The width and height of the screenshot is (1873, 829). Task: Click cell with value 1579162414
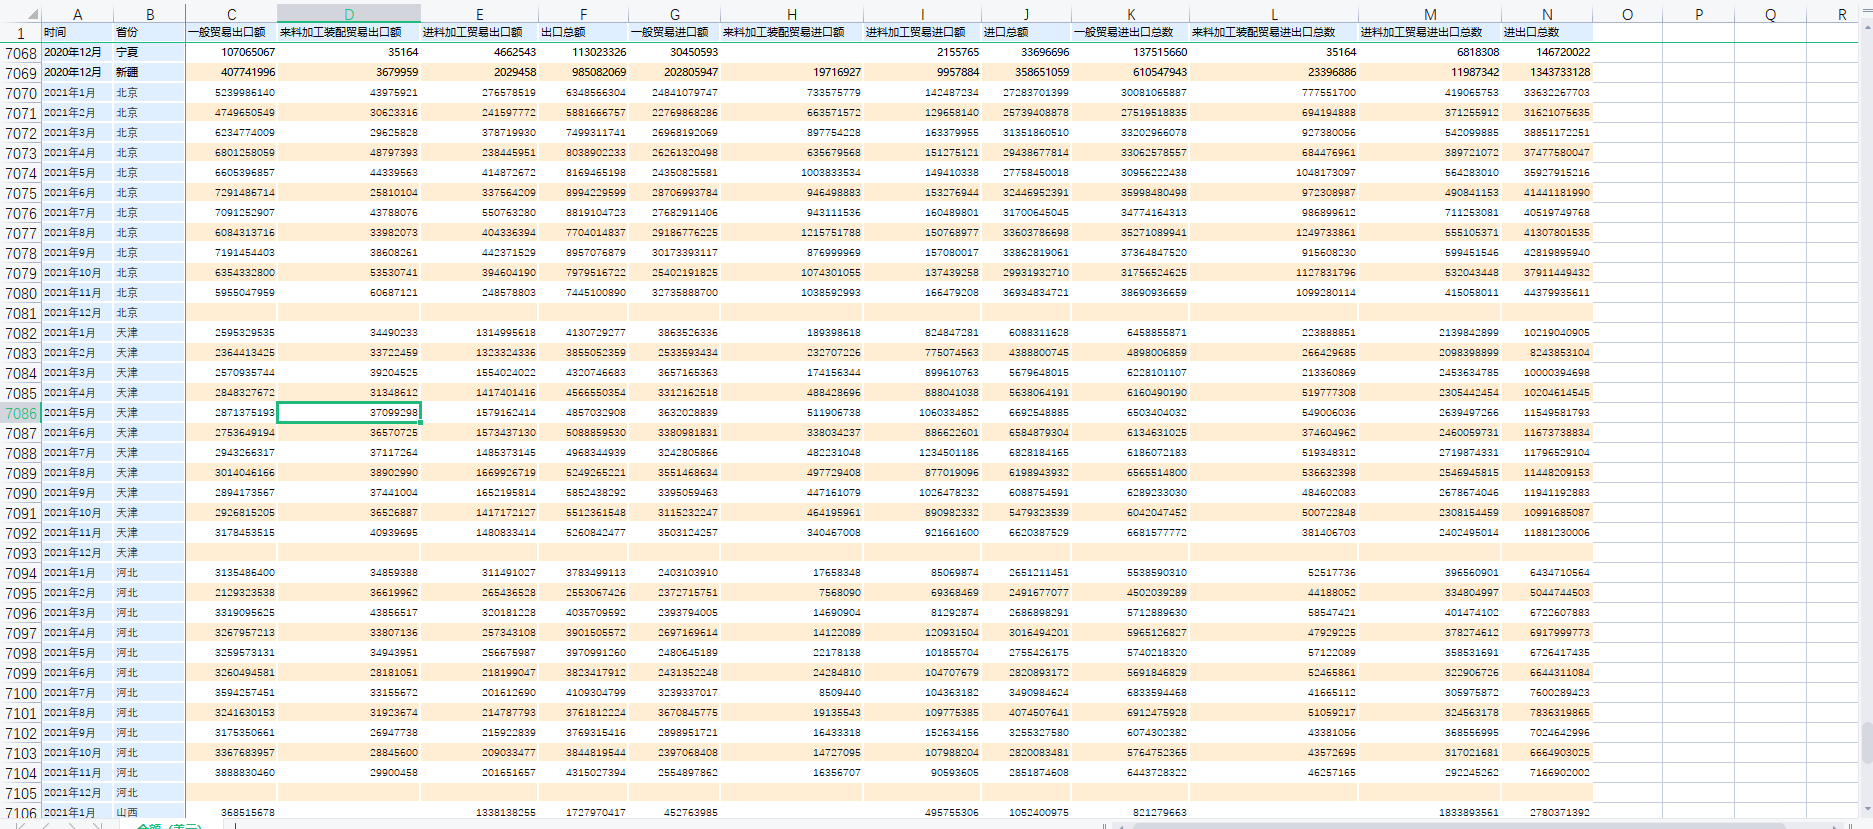pos(479,412)
